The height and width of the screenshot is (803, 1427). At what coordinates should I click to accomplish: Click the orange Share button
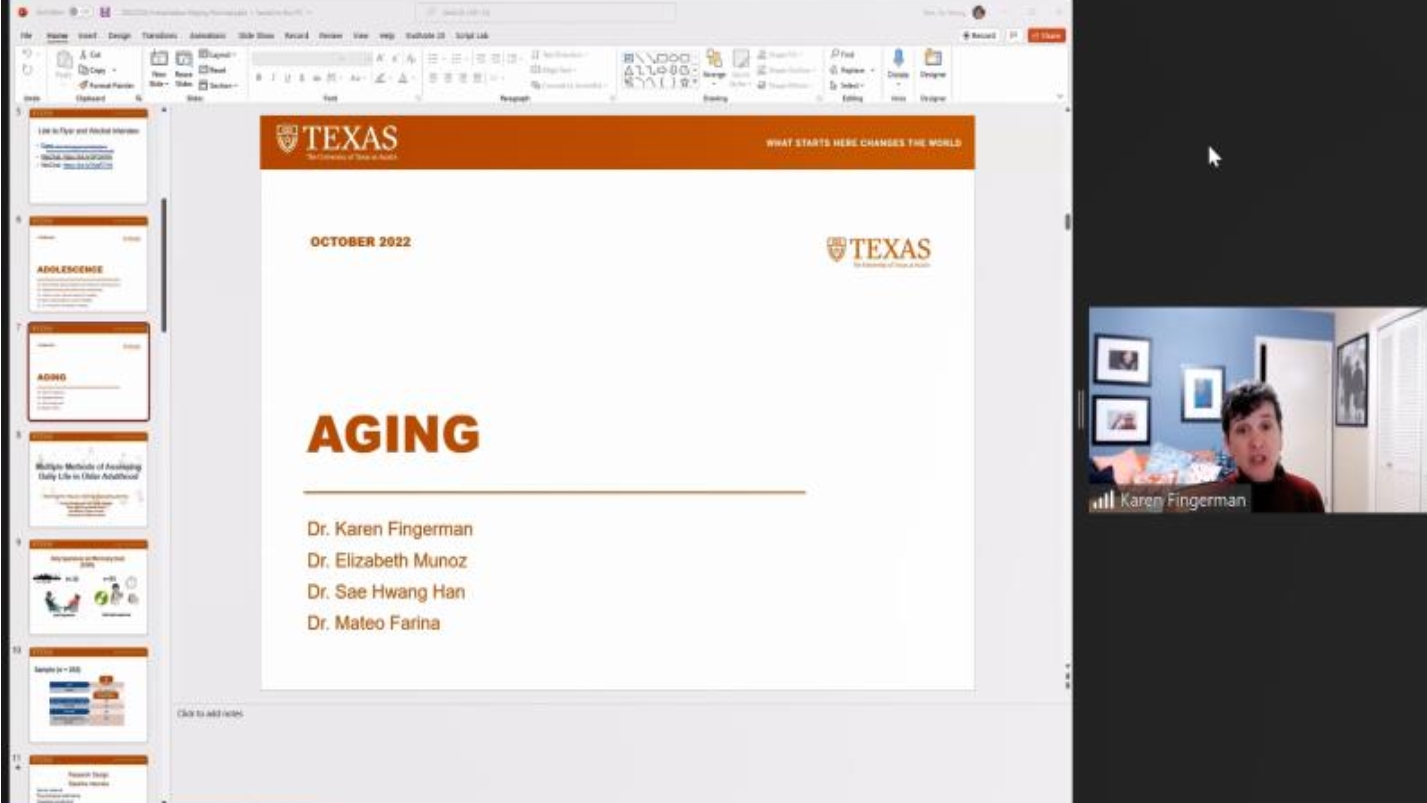1046,35
